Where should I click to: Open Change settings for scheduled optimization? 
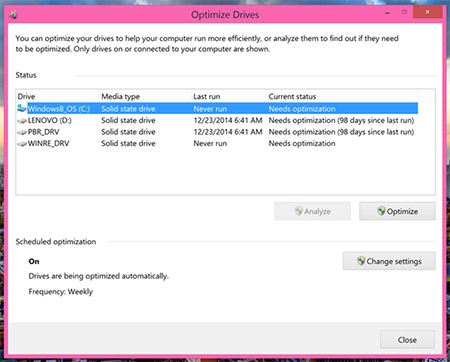(389, 261)
